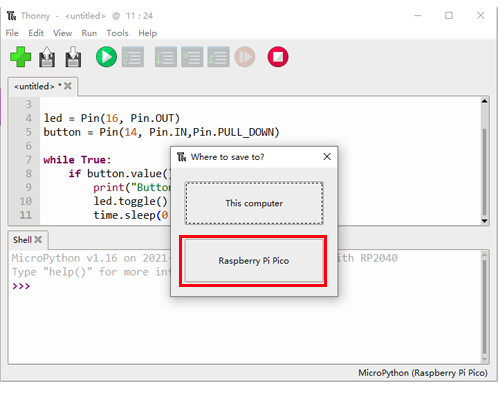Close the Shell panel tab
500x400 pixels.
click(x=38, y=239)
